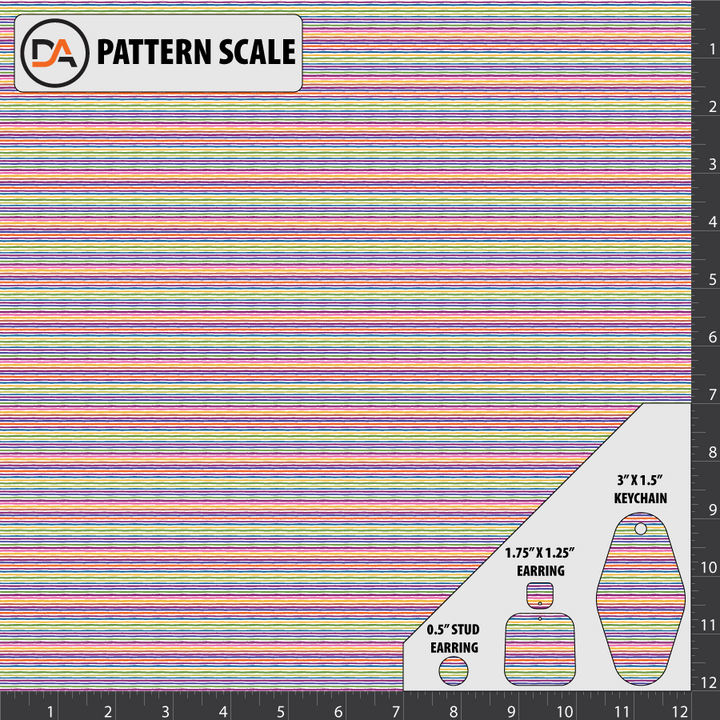Click the DA circular logo
This screenshot has height=720, width=720.
55,53
